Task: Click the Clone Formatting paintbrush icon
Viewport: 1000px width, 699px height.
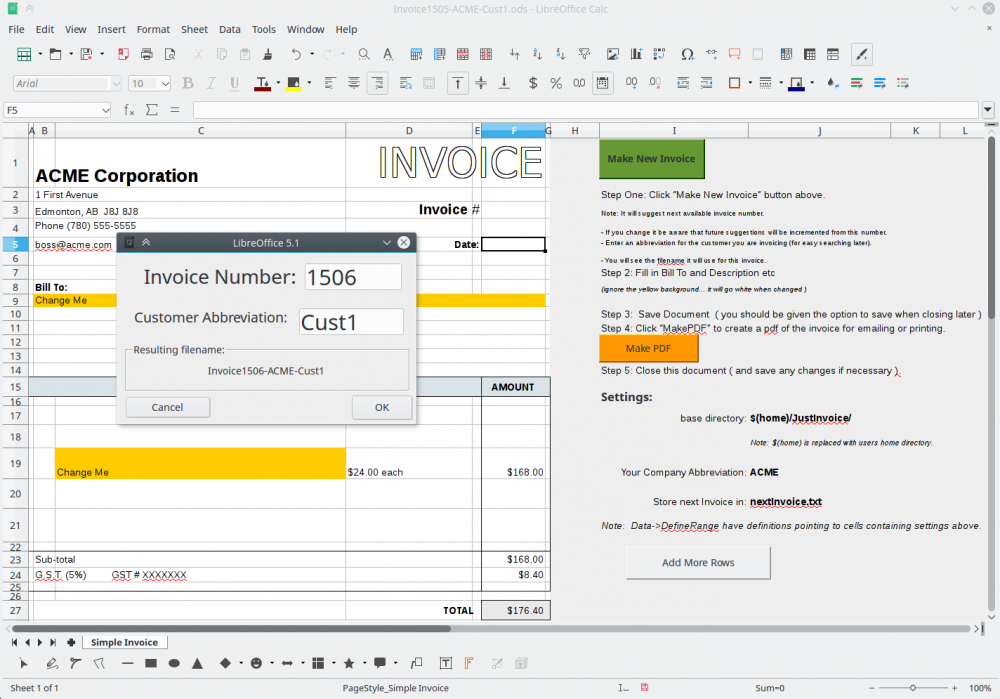Action: (268, 54)
